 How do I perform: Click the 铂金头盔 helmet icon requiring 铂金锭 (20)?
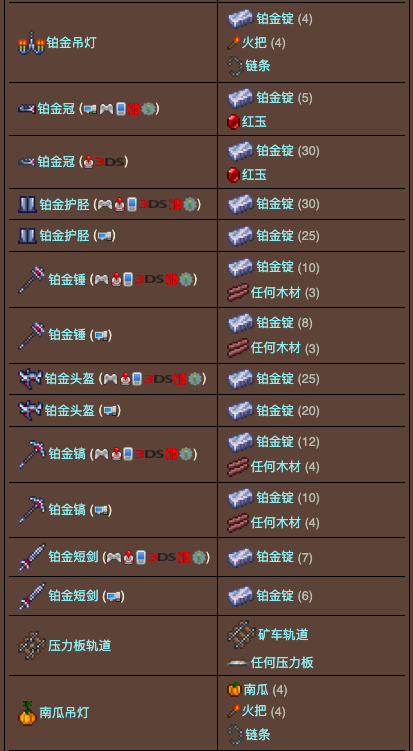(x=31, y=410)
